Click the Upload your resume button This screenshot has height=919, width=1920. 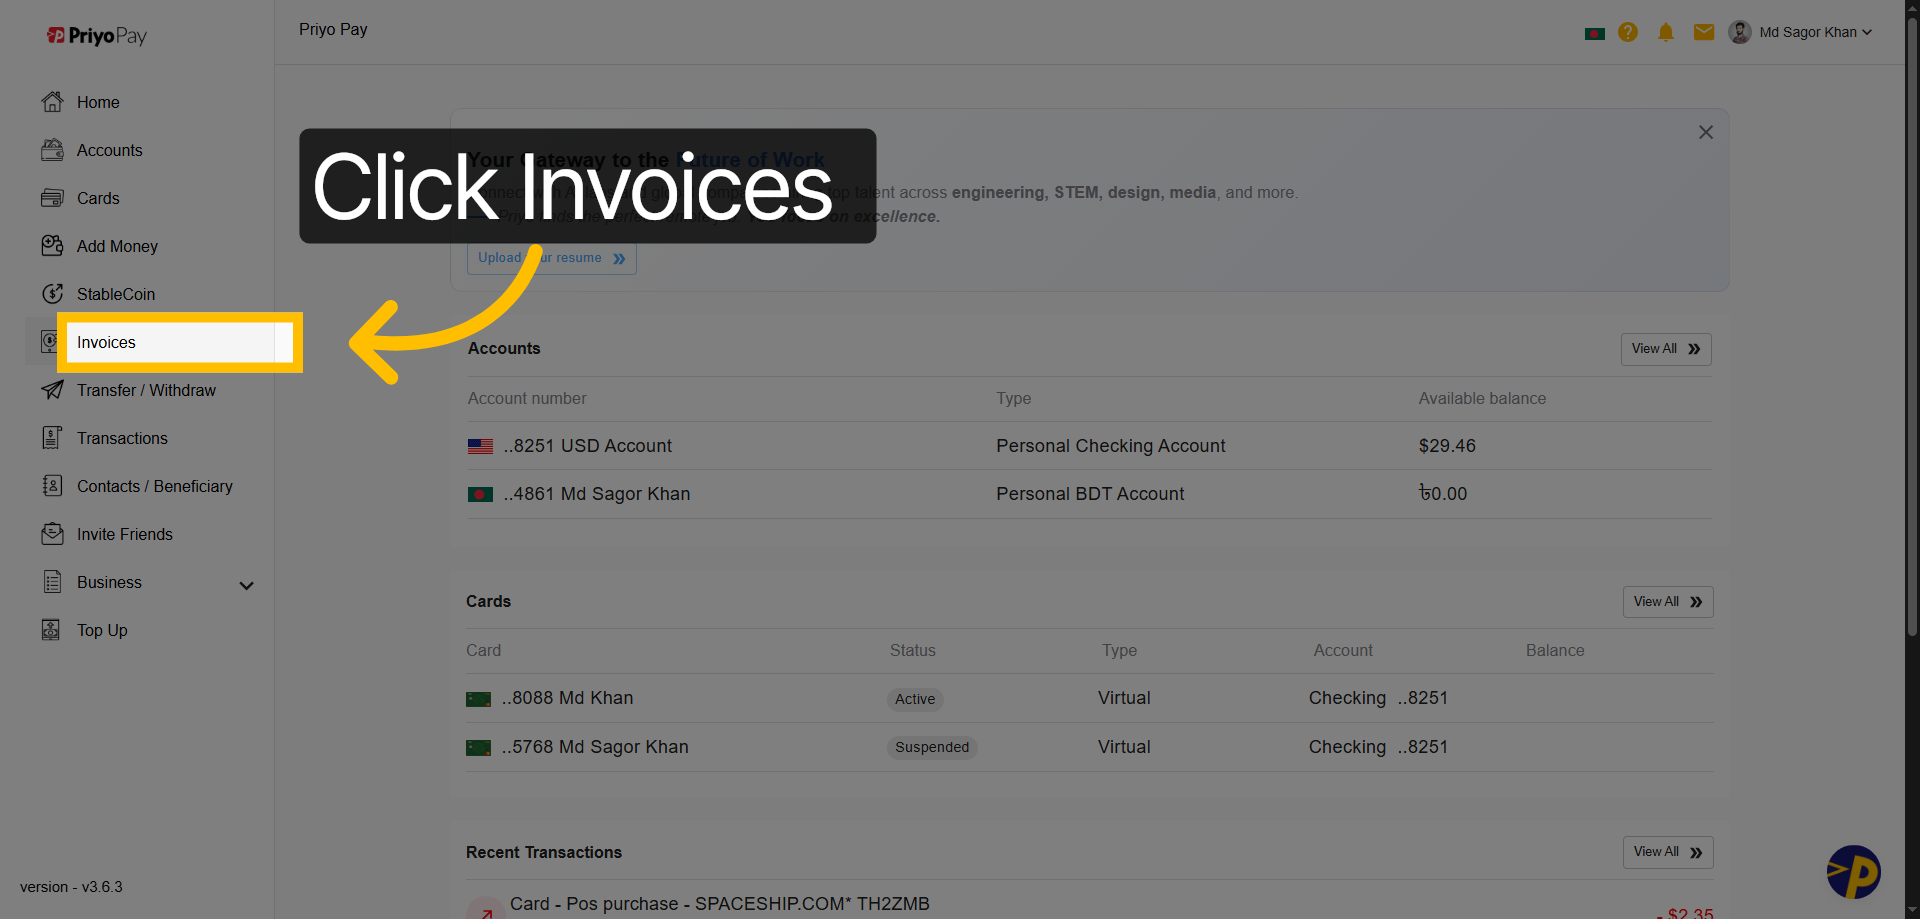[x=551, y=258]
